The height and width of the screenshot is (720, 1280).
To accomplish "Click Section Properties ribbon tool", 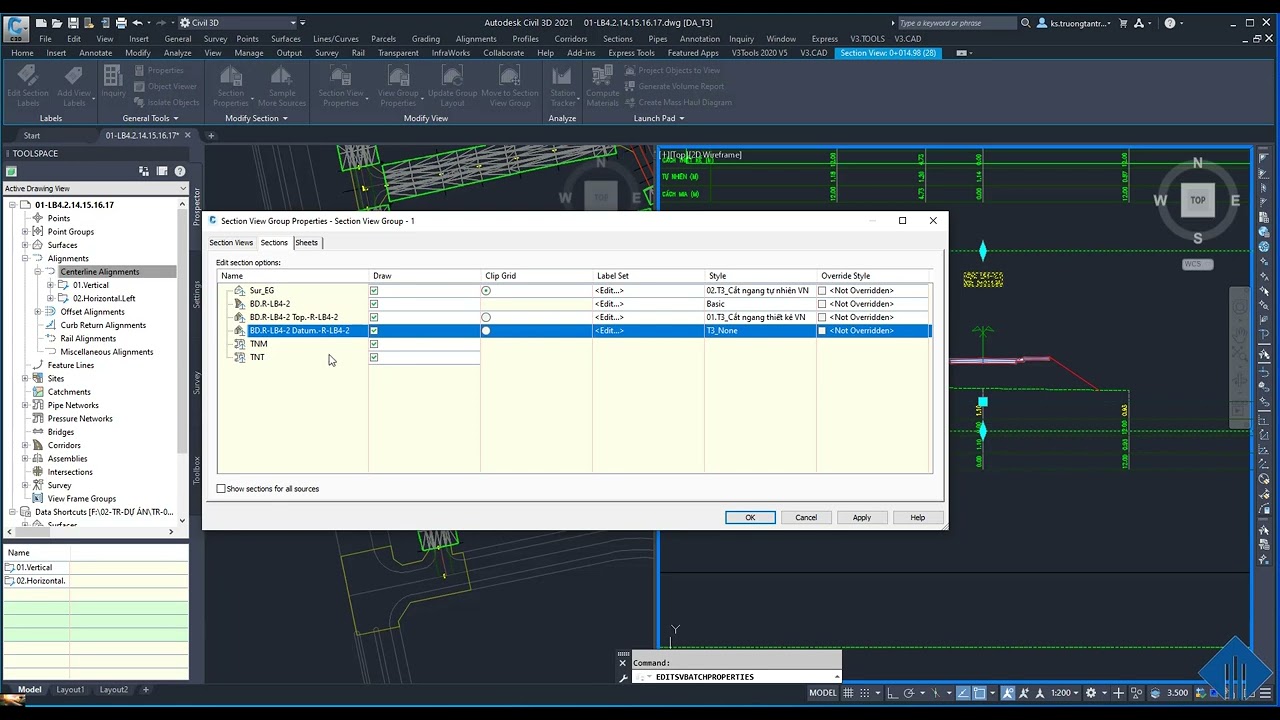I will pos(231,87).
